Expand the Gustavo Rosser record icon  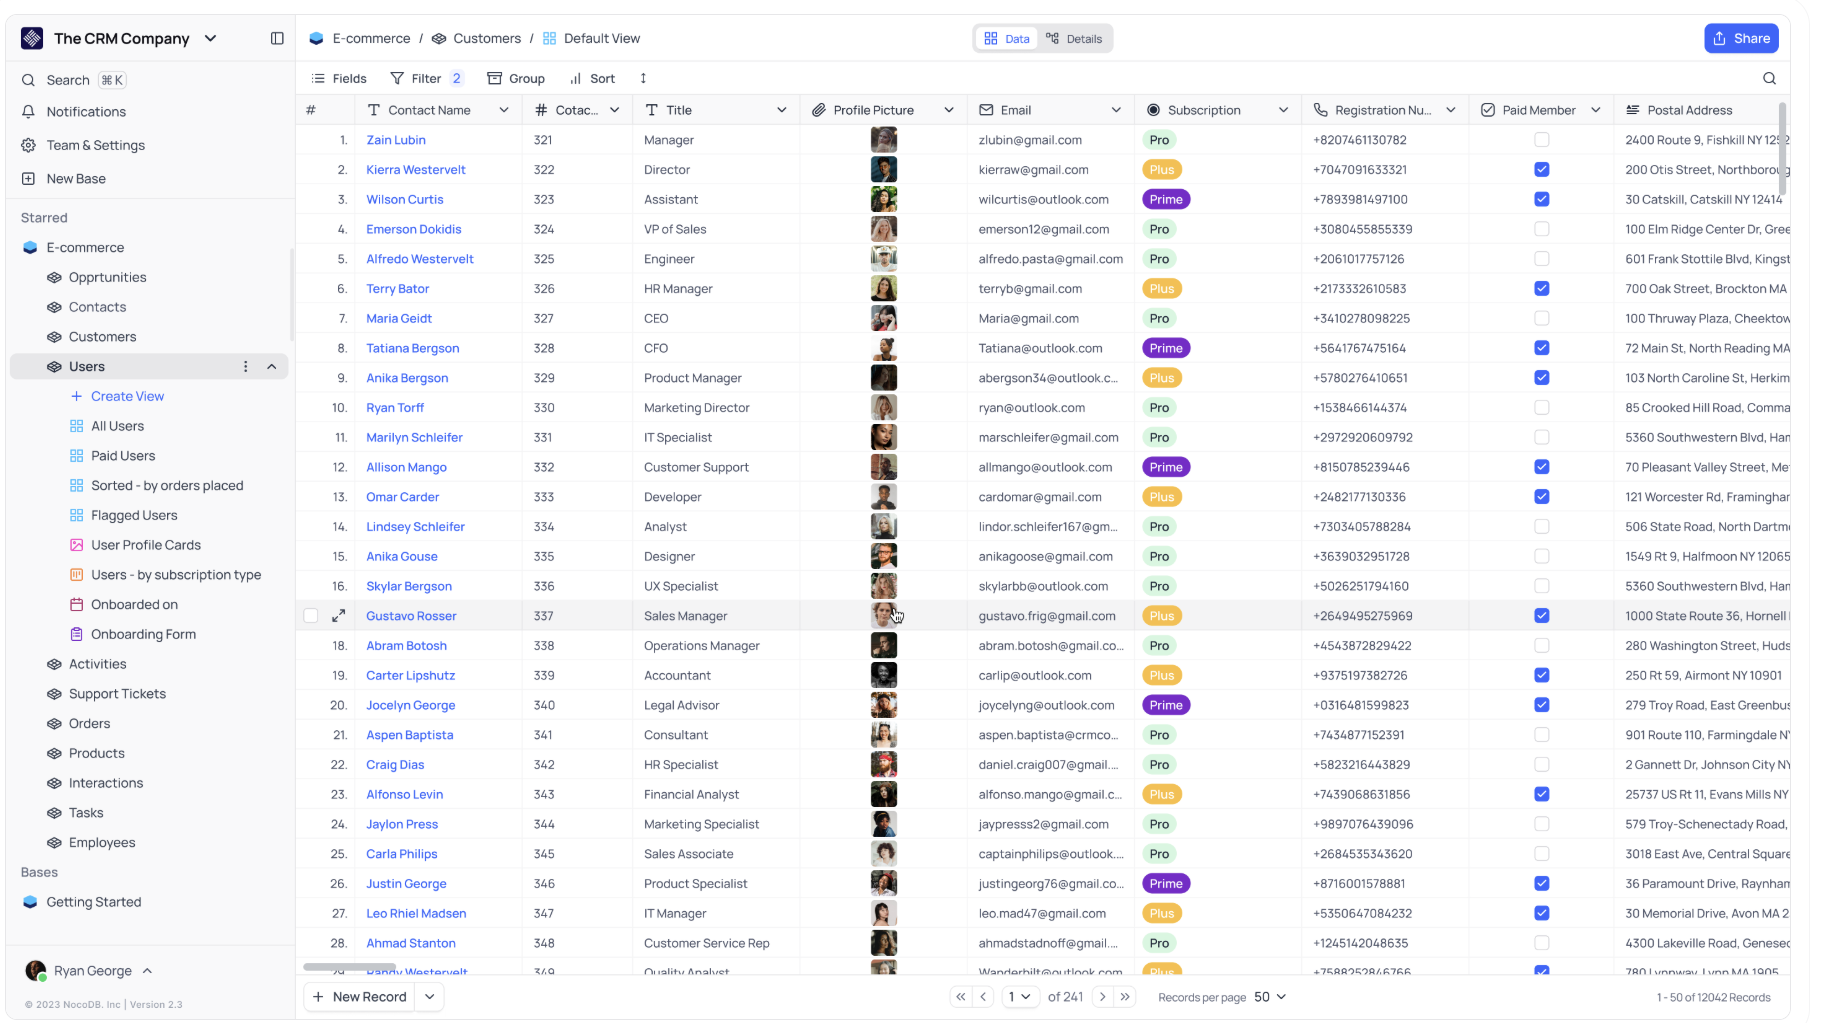339,616
